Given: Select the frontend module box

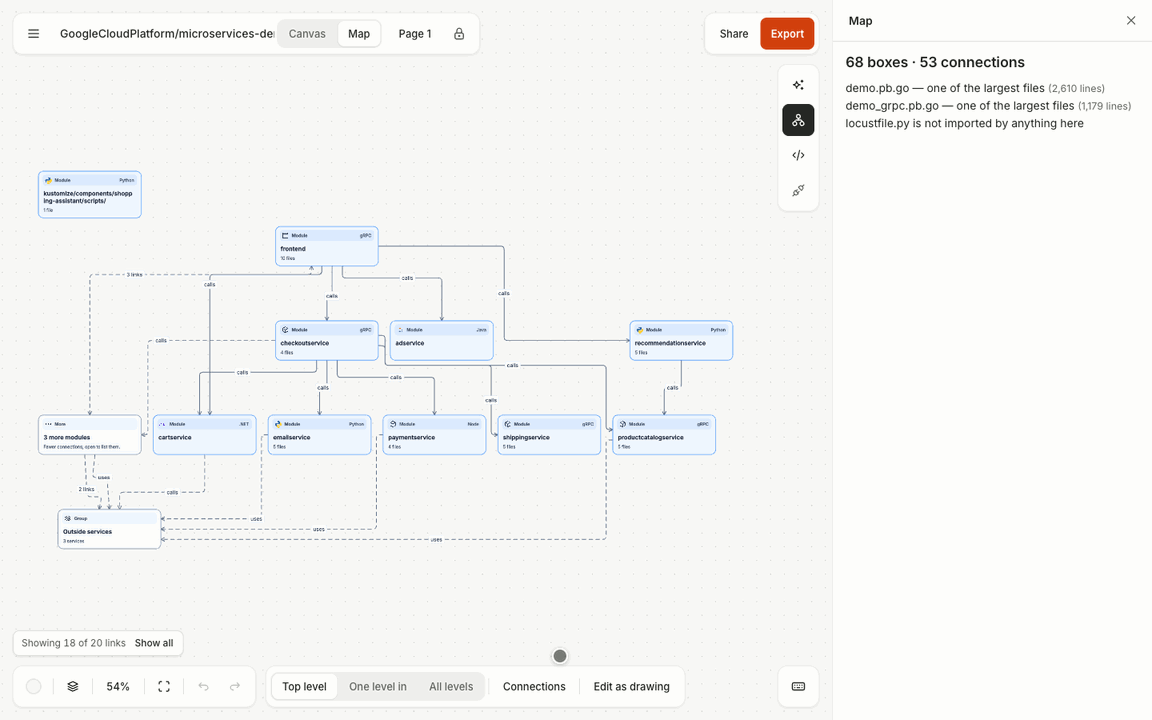Looking at the screenshot, I should (x=327, y=246).
